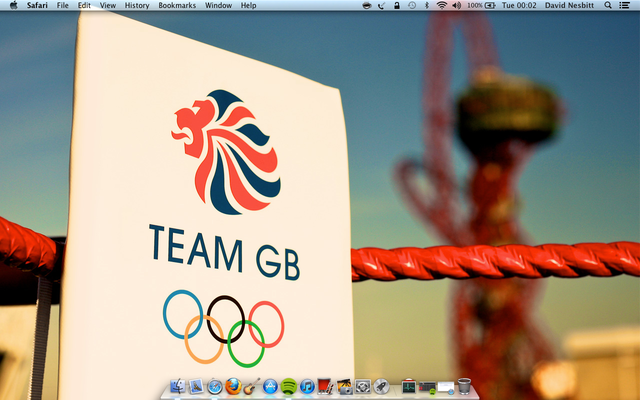This screenshot has width=640, height=400.
Task: Click the padlock icon in menu bar
Action: [397, 5]
